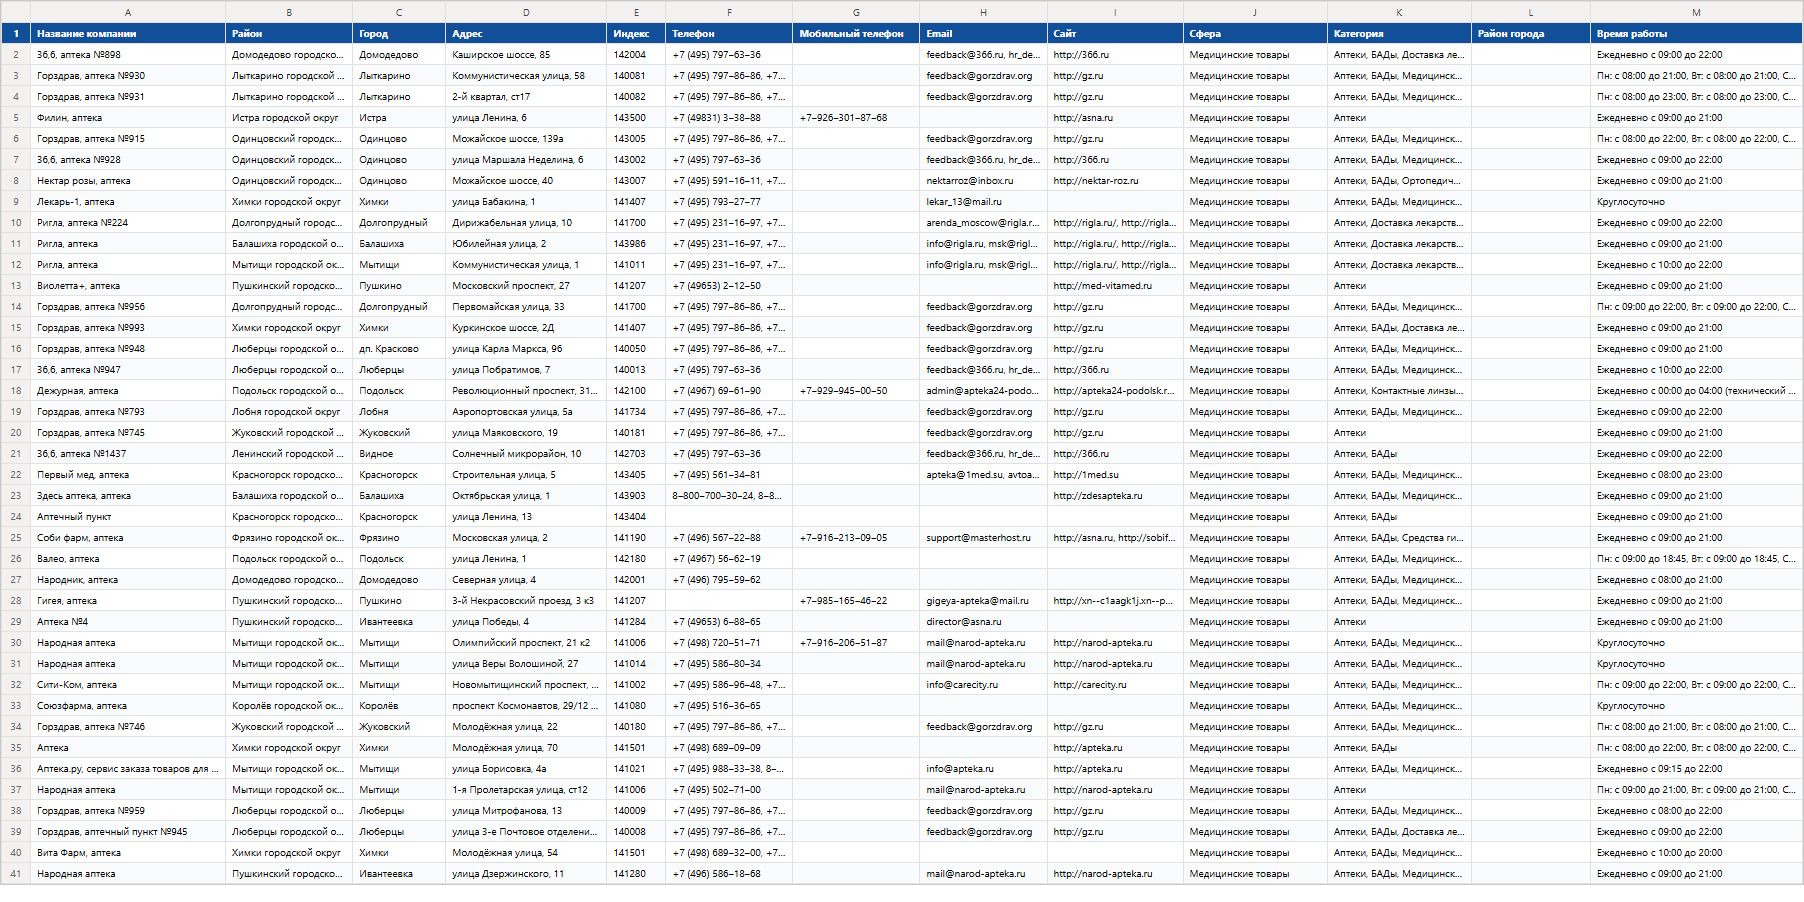Select cell 'Ригла, аптека №224'
This screenshot has height=902, width=1804.
(128, 223)
